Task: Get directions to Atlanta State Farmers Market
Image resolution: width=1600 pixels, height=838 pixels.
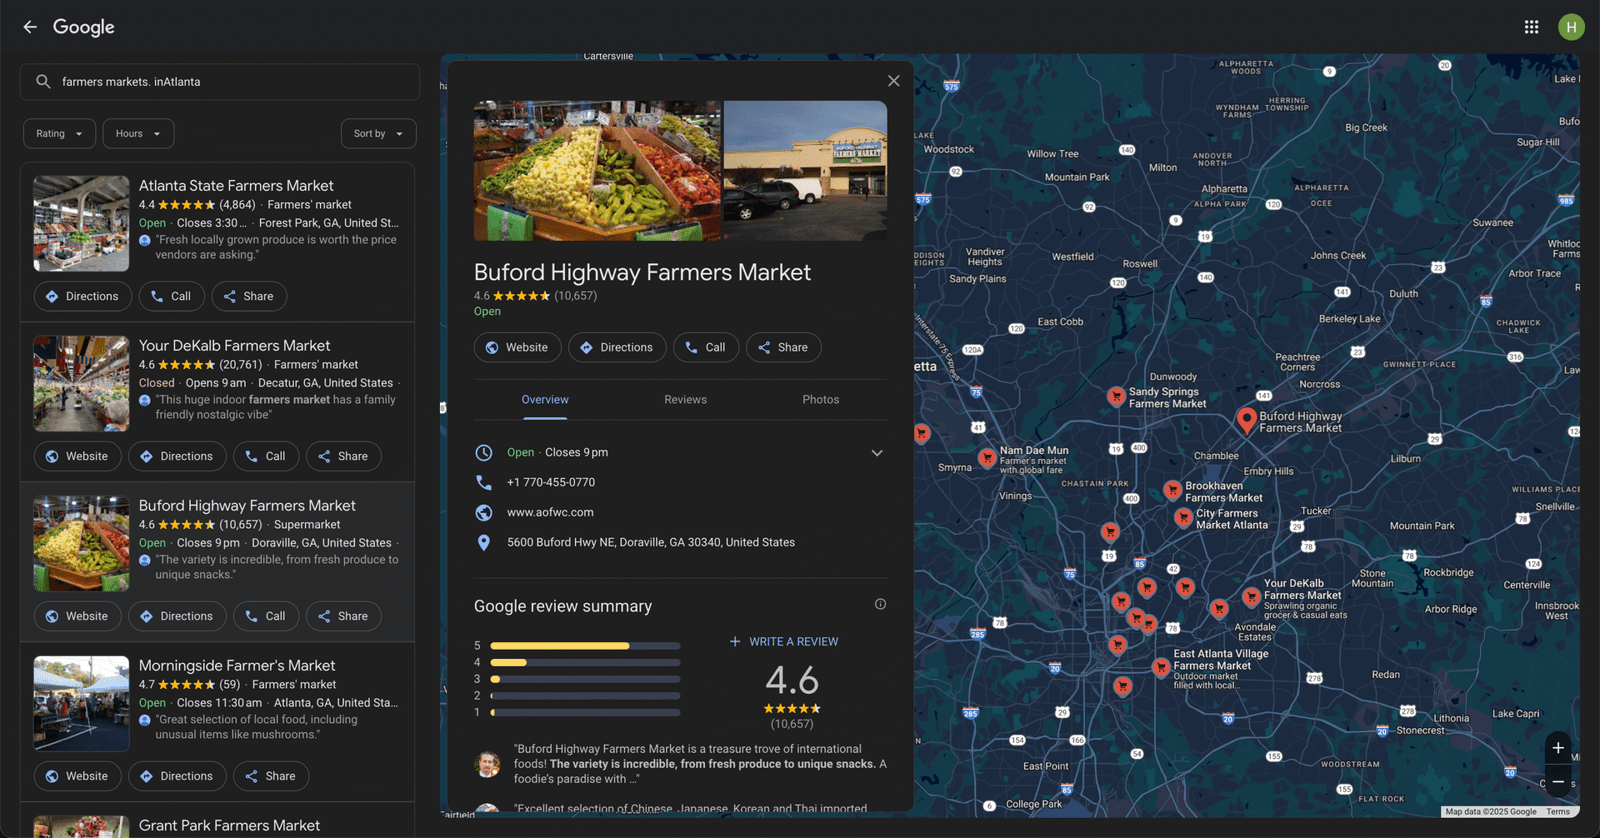Action: [82, 296]
